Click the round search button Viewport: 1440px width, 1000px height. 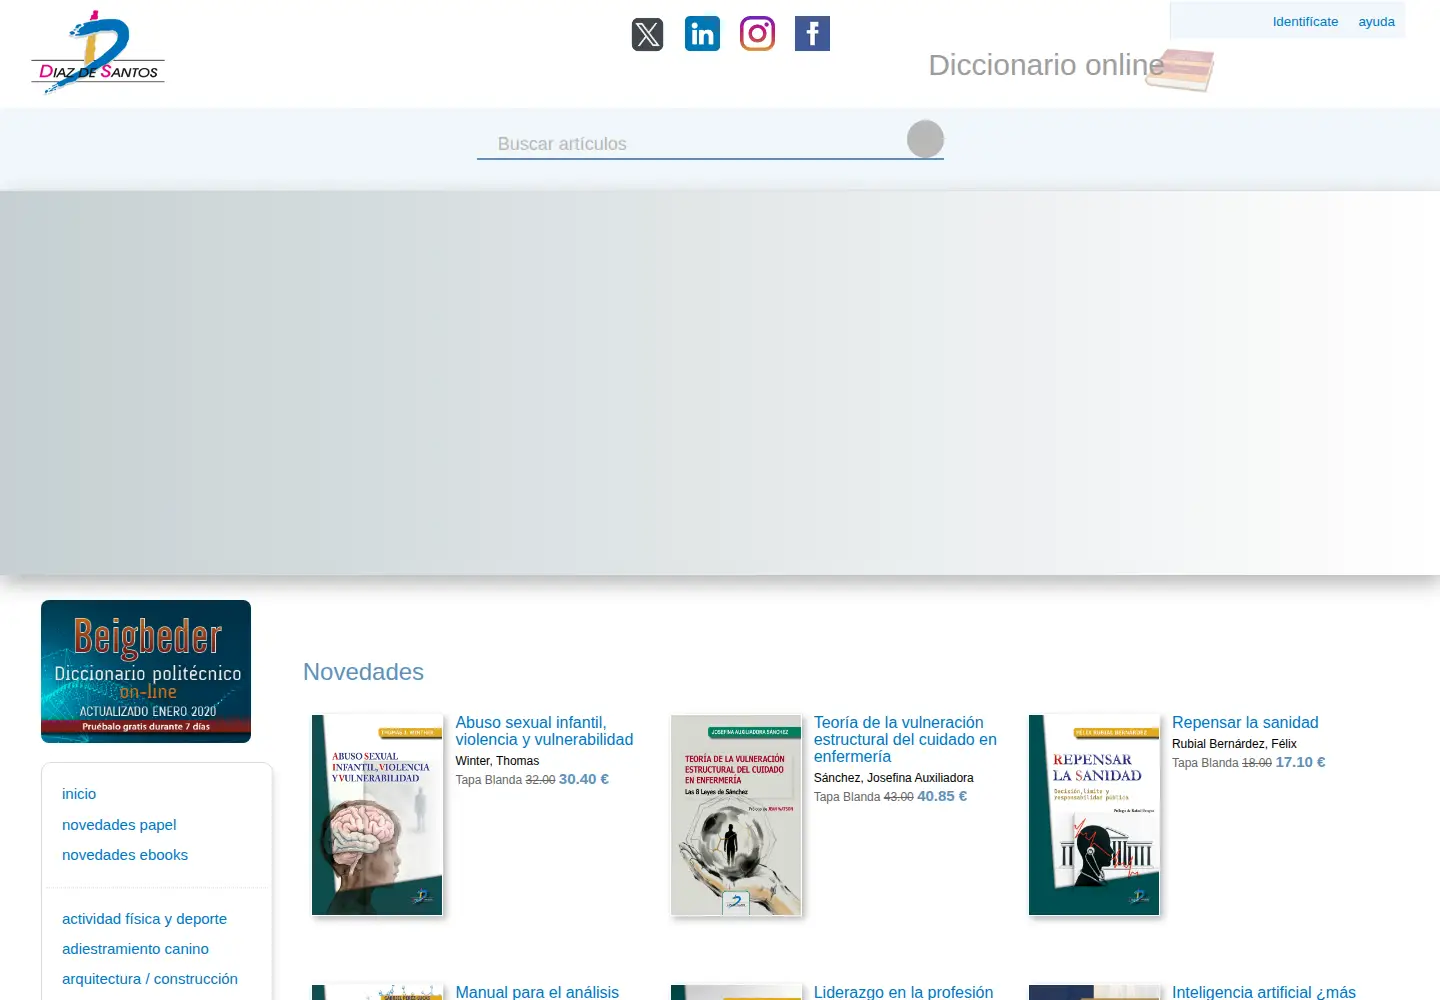pos(925,139)
